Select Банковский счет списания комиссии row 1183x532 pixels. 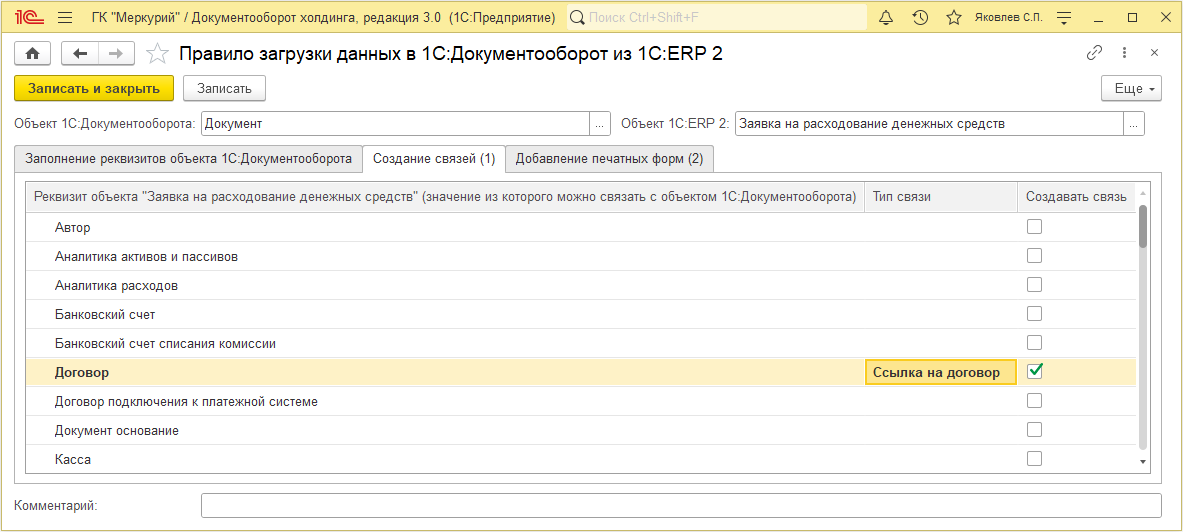[581, 343]
